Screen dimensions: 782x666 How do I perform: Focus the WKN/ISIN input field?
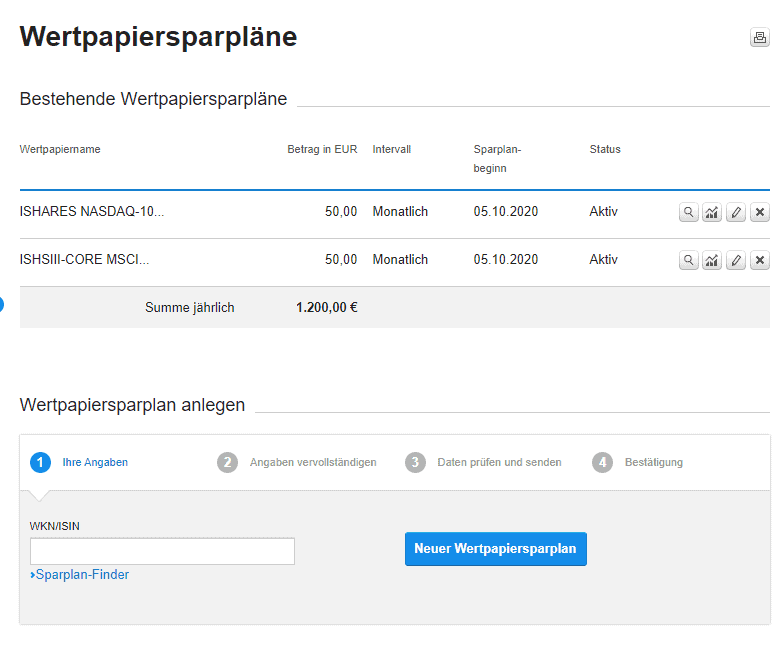click(162, 551)
